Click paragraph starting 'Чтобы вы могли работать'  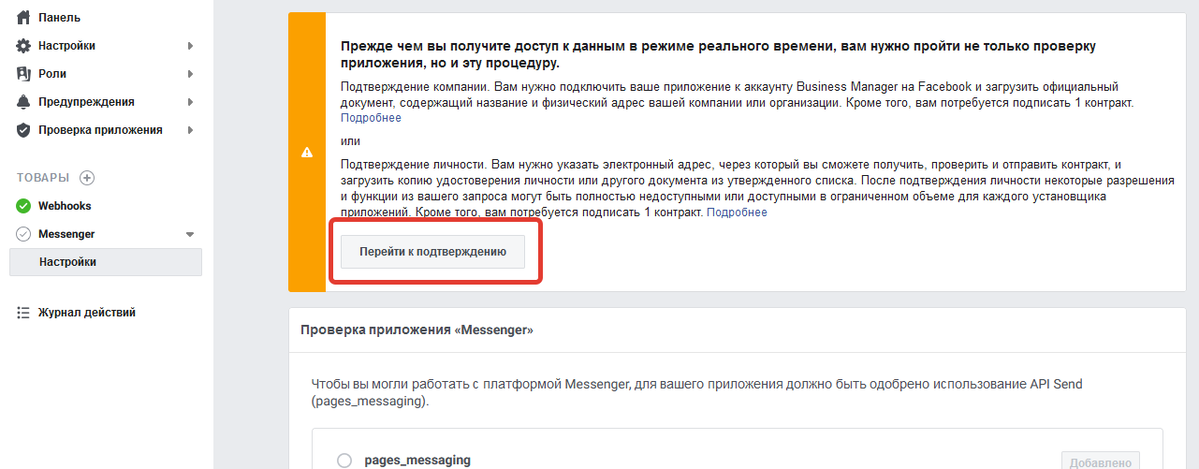tap(697, 392)
